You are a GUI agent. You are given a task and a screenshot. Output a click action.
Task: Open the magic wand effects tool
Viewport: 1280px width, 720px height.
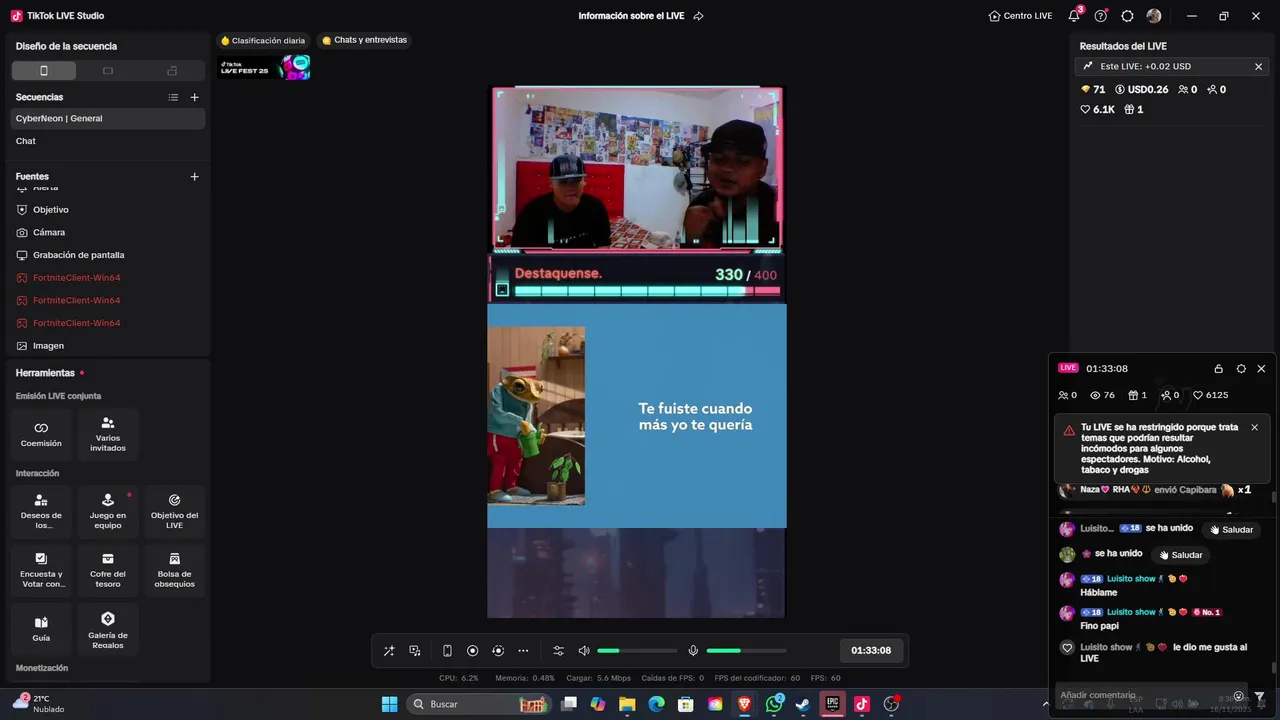[389, 651]
